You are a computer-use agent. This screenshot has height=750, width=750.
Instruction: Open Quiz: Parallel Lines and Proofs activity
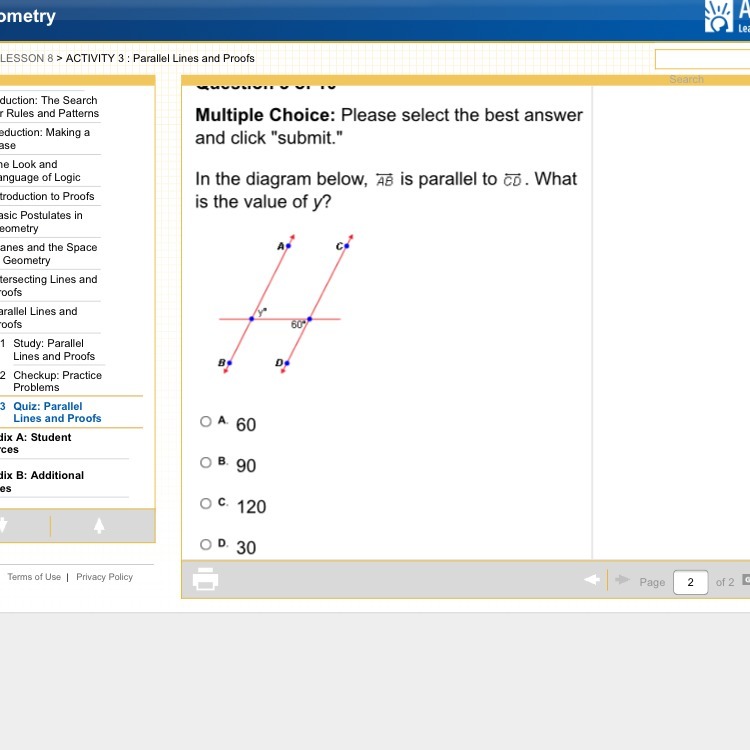[x=57, y=412]
